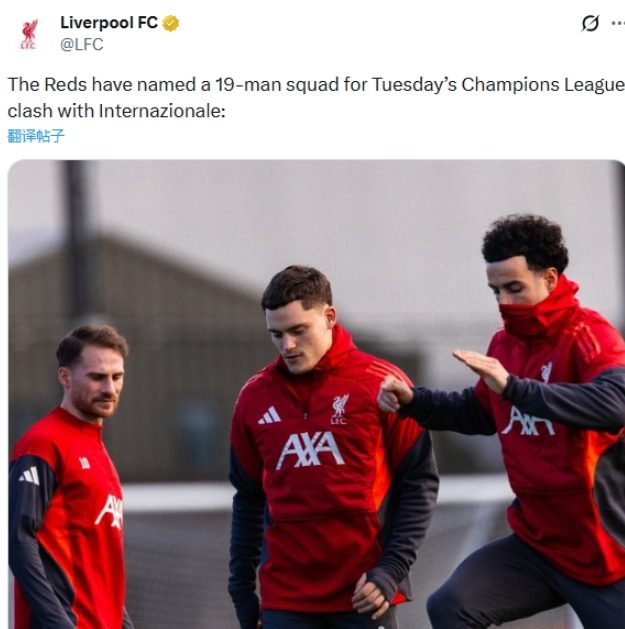Click the gold verified badge
Image resolution: width=625 pixels, height=629 pixels.
[x=170, y=23]
